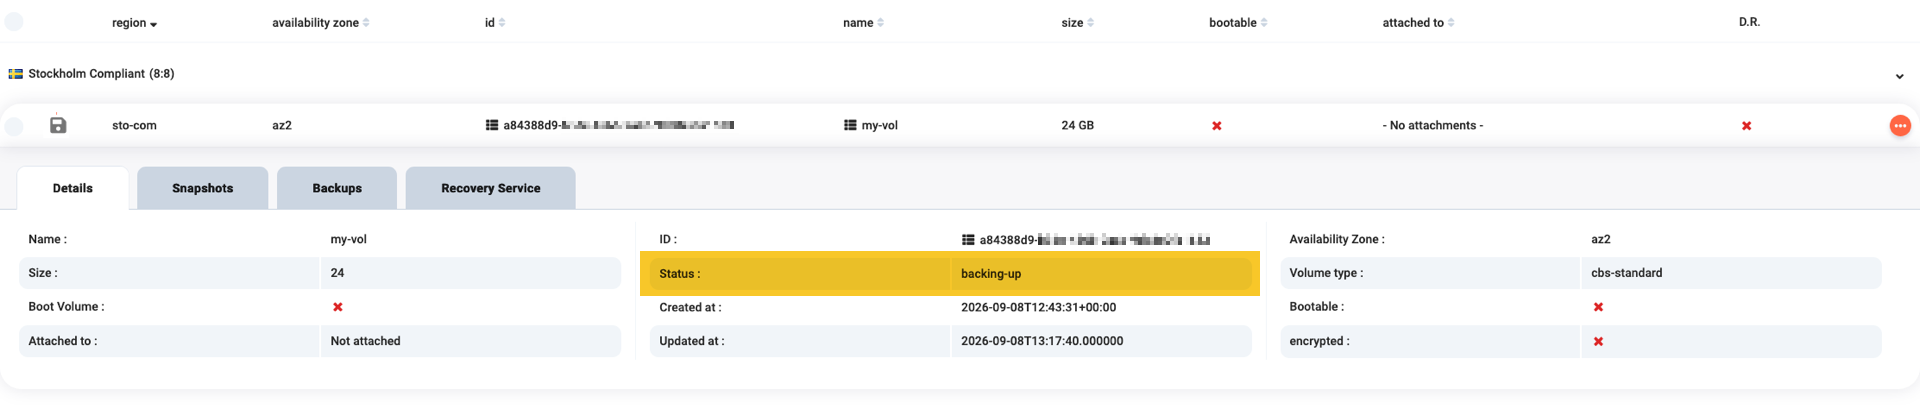This screenshot has height=415, width=1920.
Task: Click the backing-up status value
Action: point(991,274)
